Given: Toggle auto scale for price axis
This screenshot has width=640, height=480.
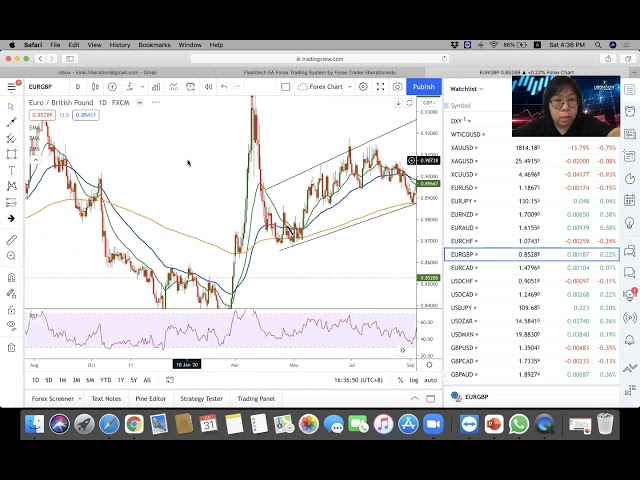Looking at the screenshot, I should pos(431,380).
